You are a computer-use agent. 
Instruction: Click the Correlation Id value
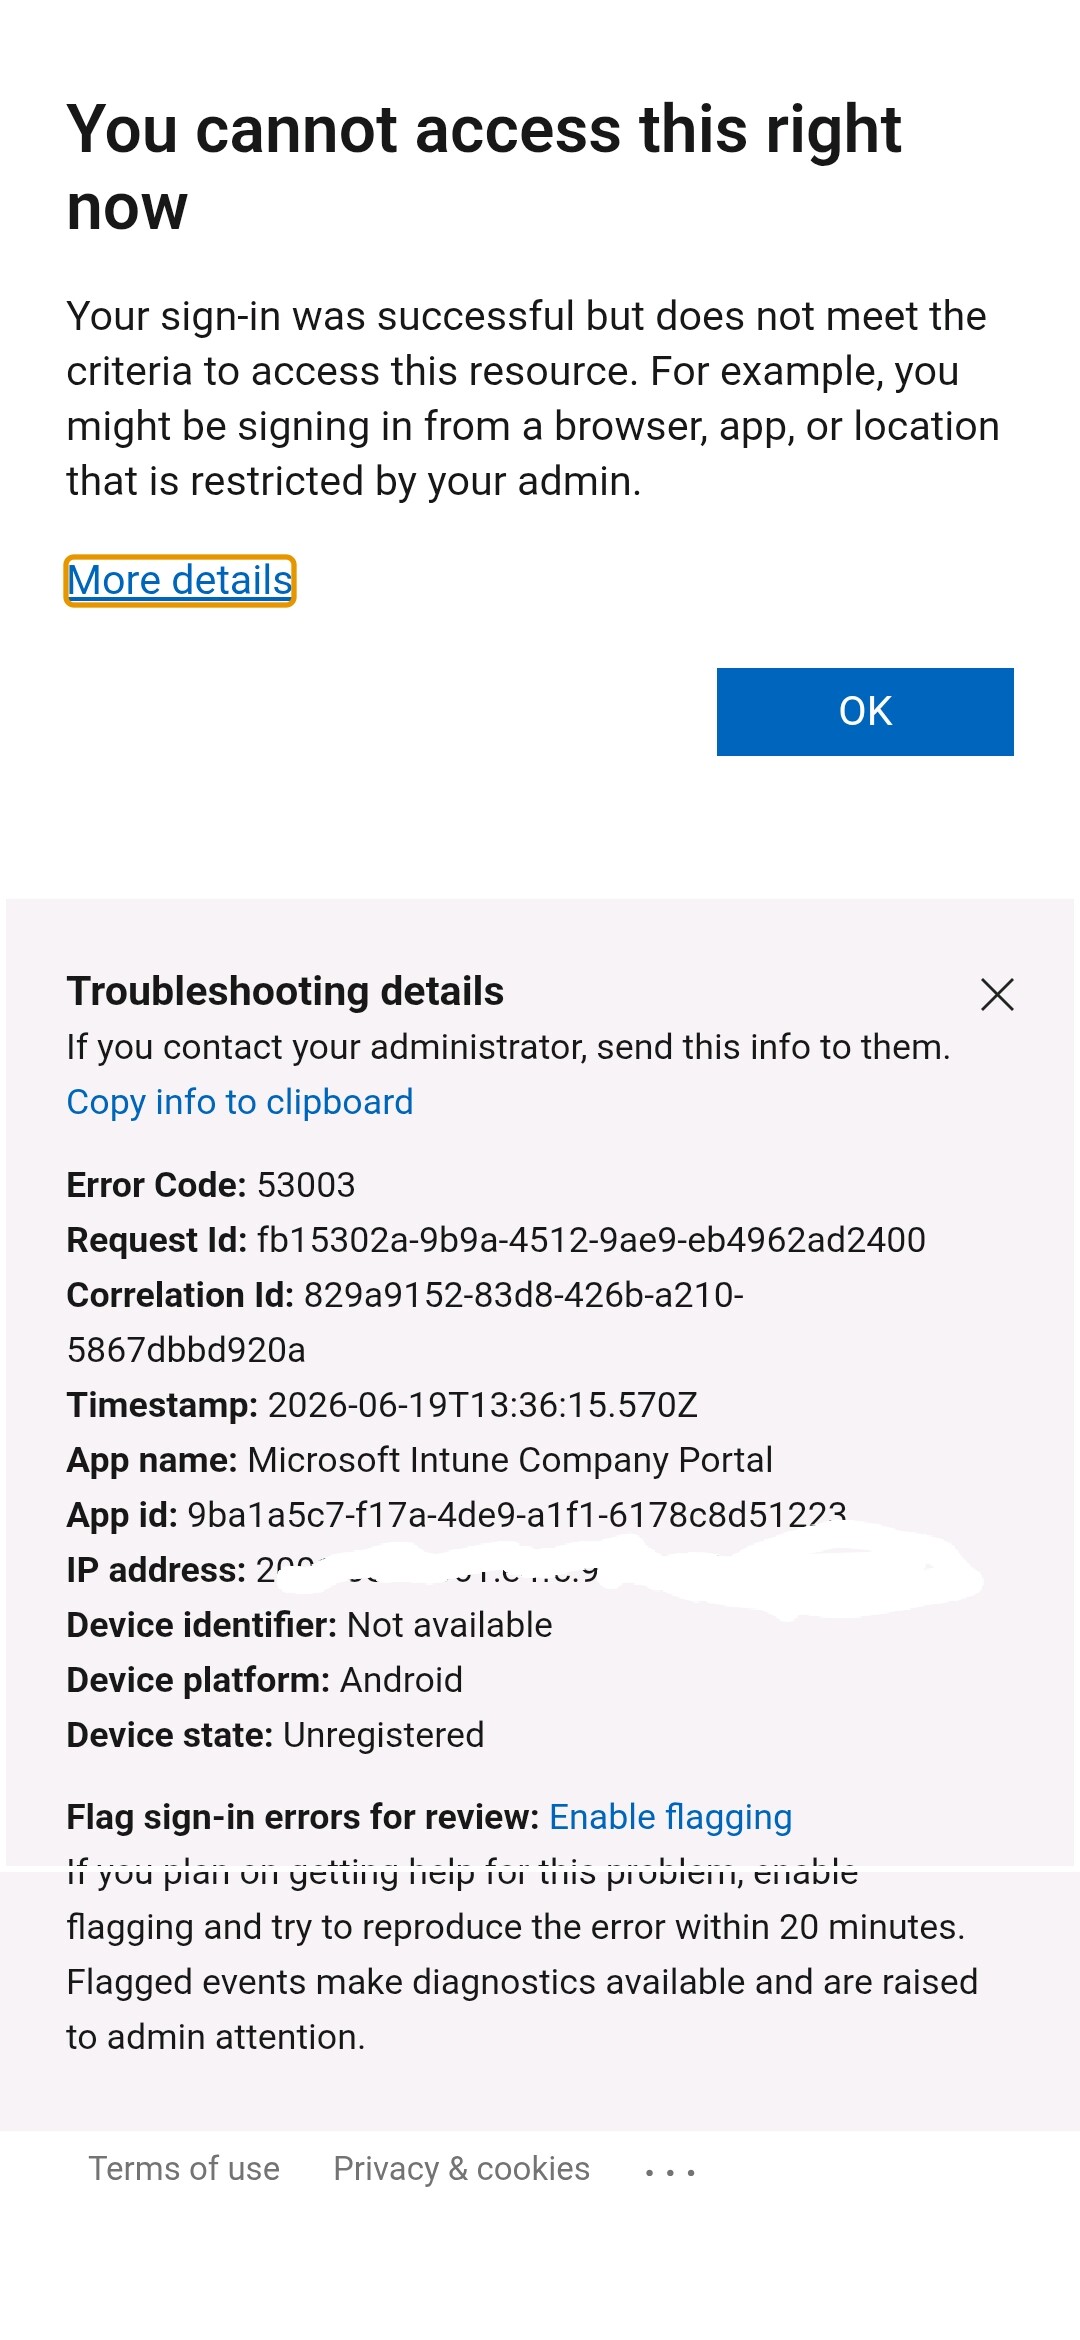point(405,1322)
